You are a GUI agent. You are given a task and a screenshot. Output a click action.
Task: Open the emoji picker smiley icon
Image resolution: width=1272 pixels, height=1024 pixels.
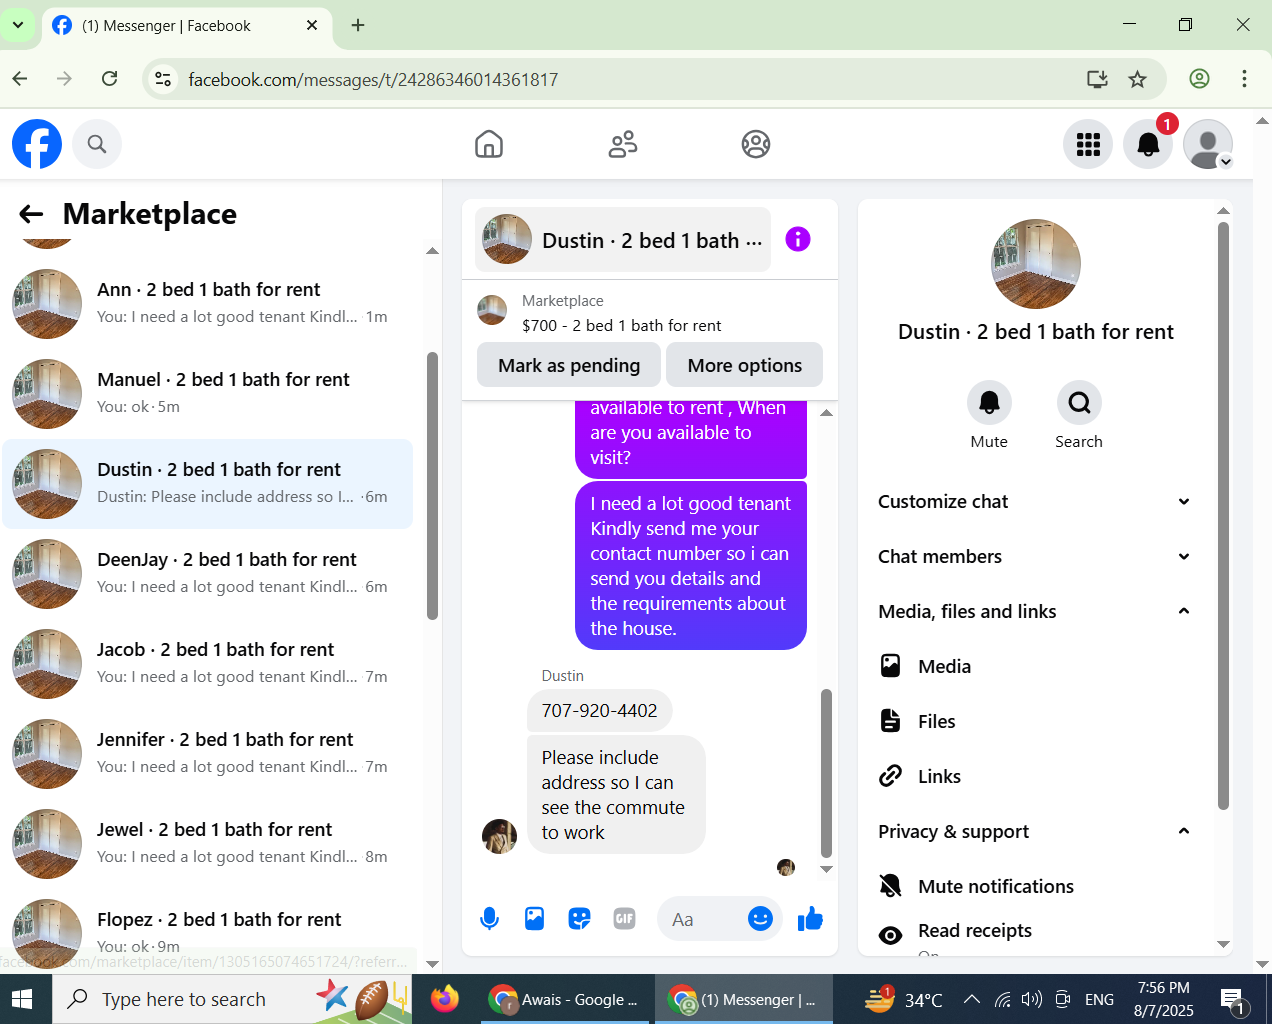(760, 918)
